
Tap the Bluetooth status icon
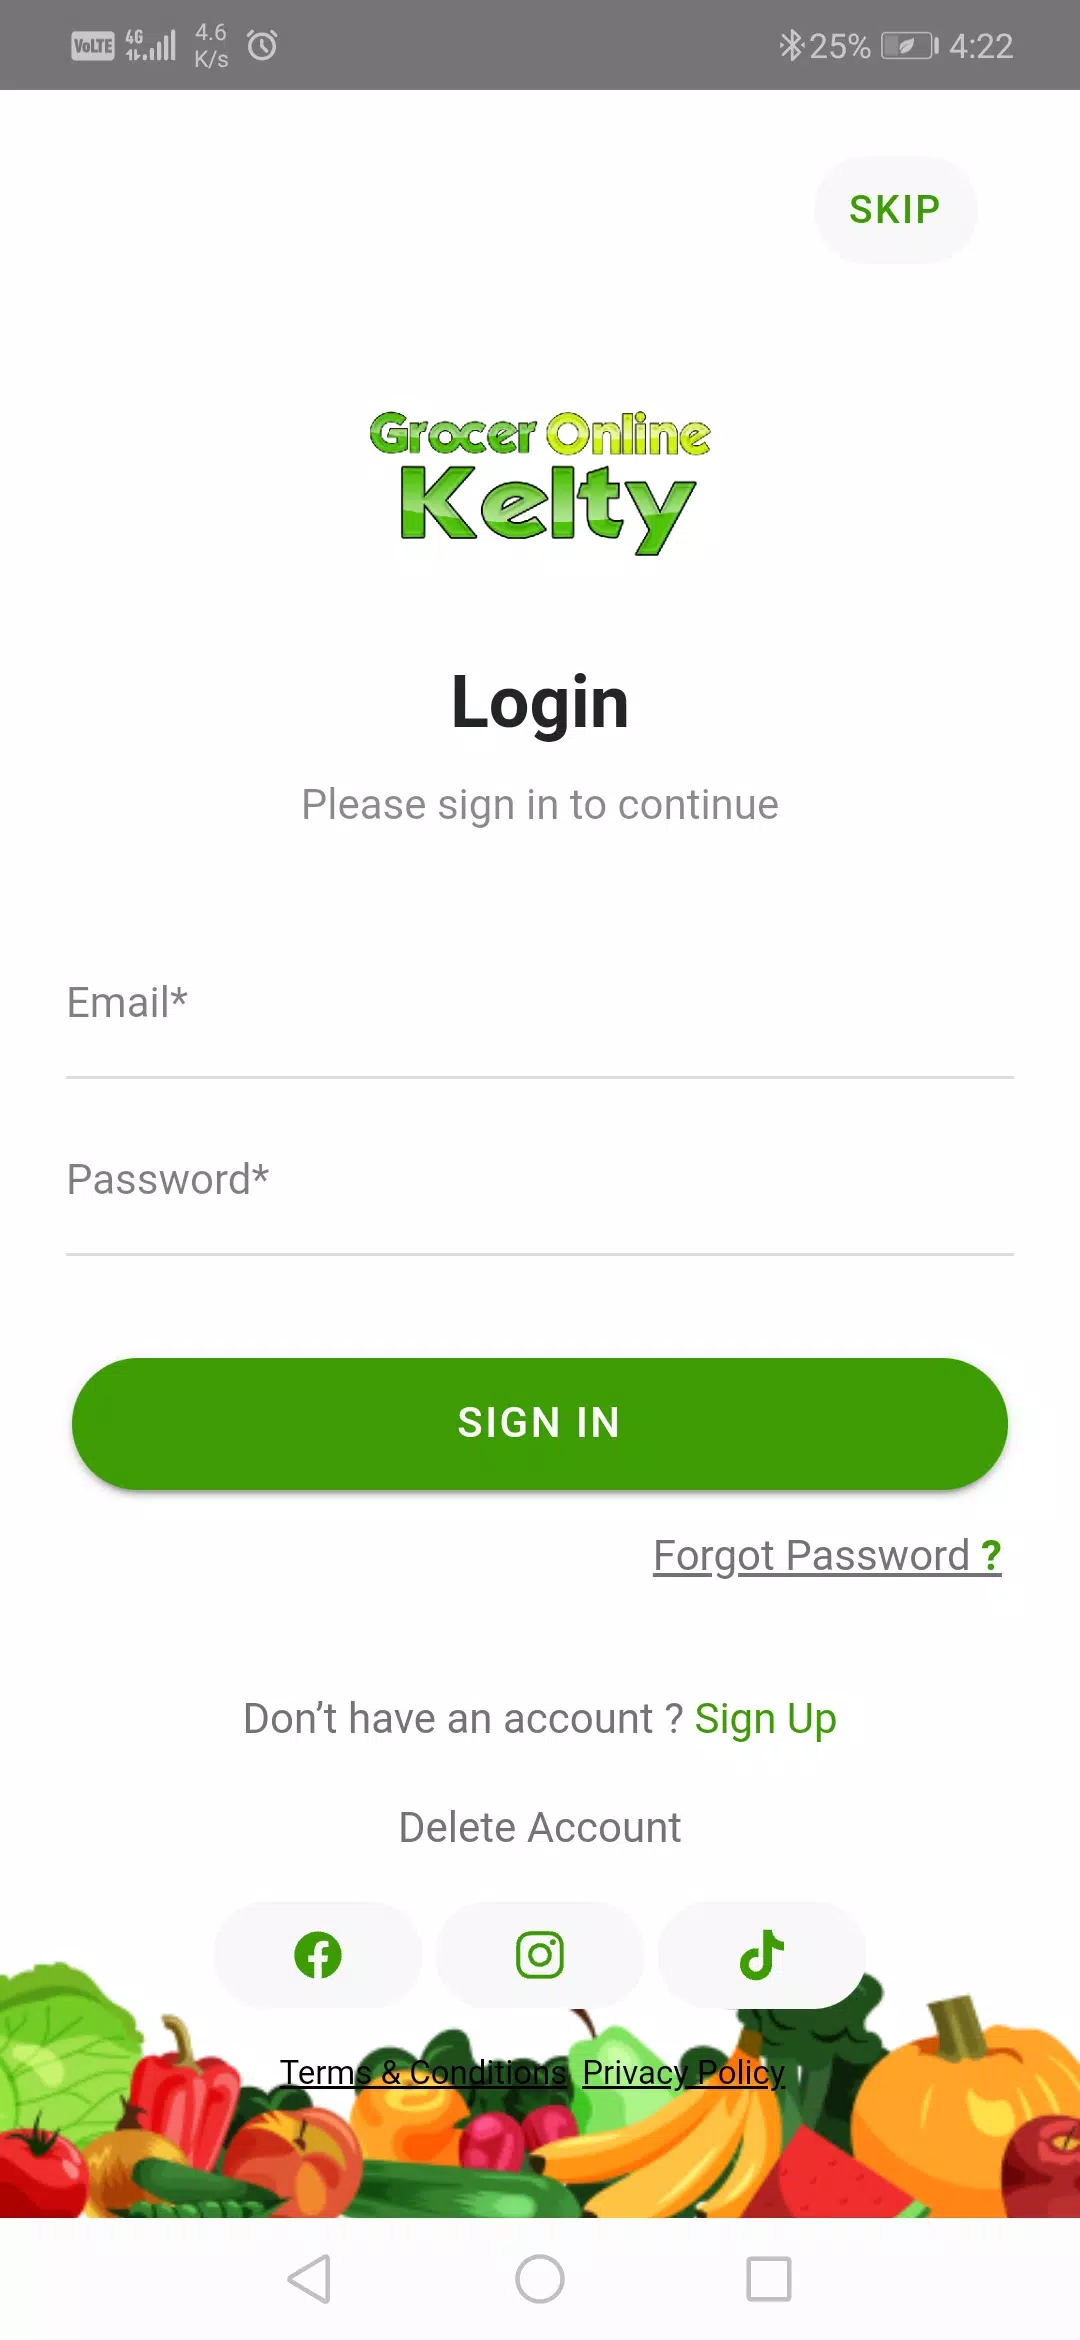(x=791, y=45)
